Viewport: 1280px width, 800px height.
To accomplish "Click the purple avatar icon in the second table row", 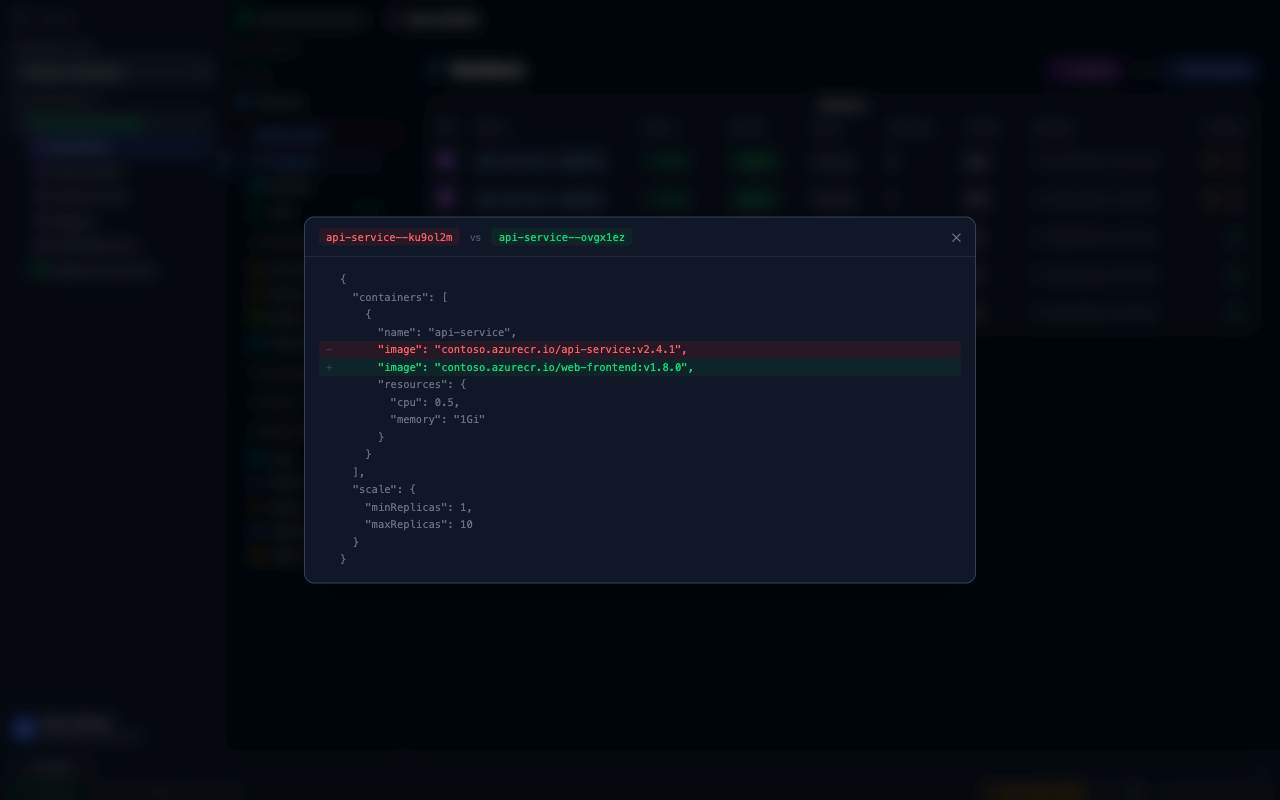I will pos(445,197).
